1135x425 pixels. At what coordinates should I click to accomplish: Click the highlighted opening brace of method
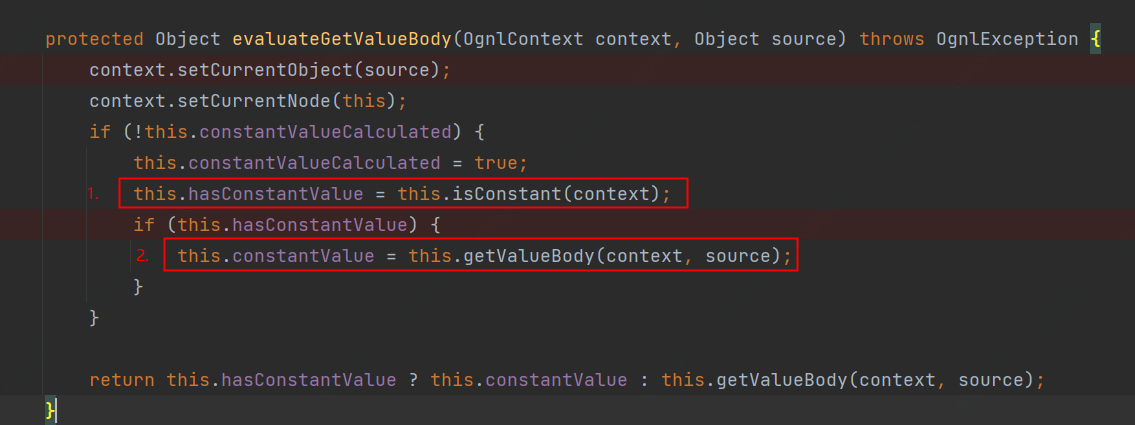[1096, 39]
